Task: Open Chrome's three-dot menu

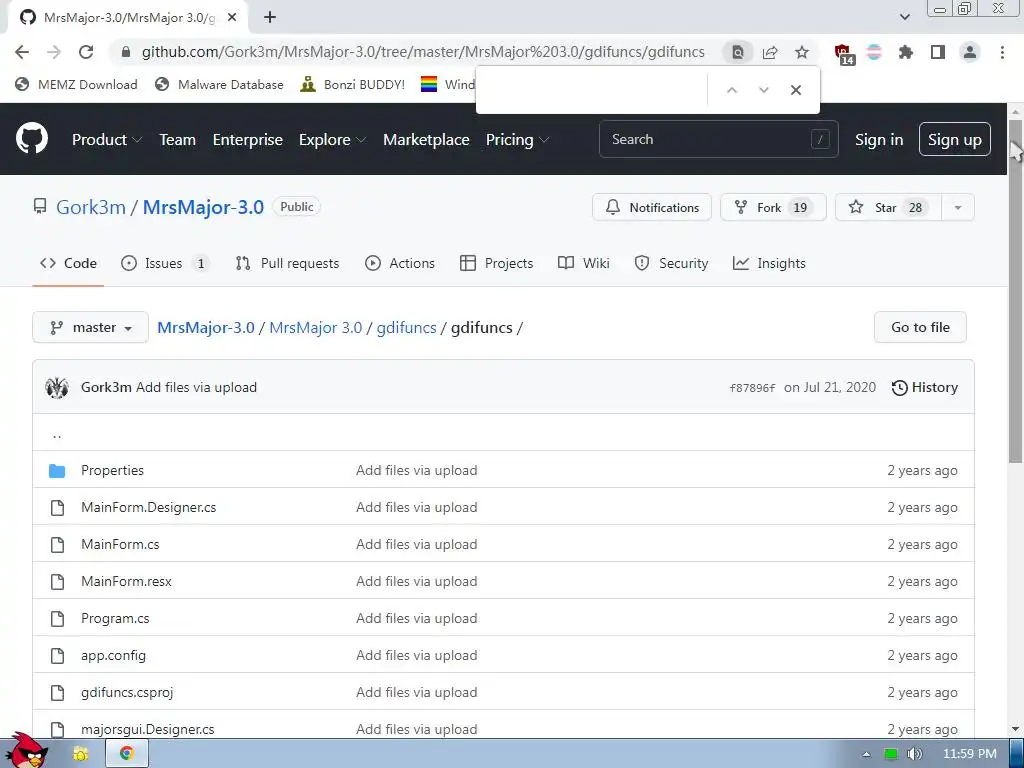Action: point(1002,52)
